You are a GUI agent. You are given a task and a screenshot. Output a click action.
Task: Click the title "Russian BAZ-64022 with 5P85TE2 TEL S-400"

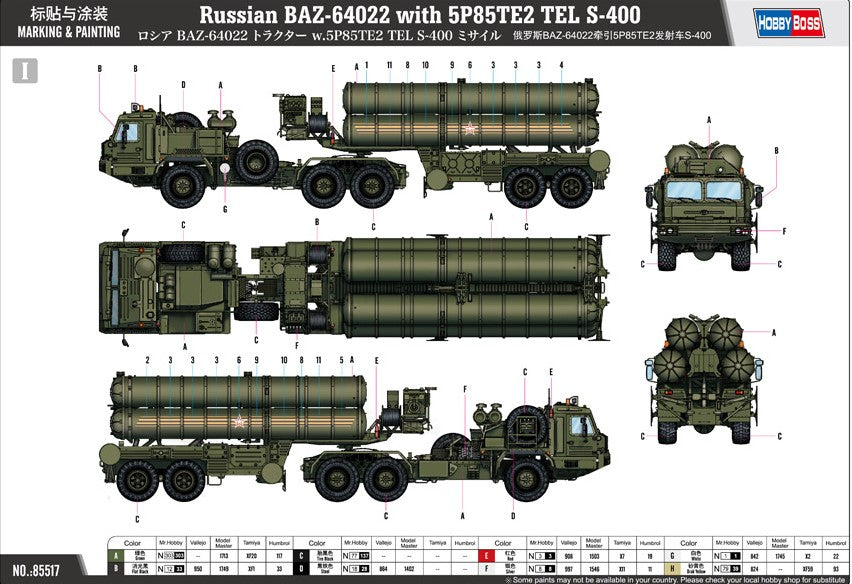pos(419,15)
